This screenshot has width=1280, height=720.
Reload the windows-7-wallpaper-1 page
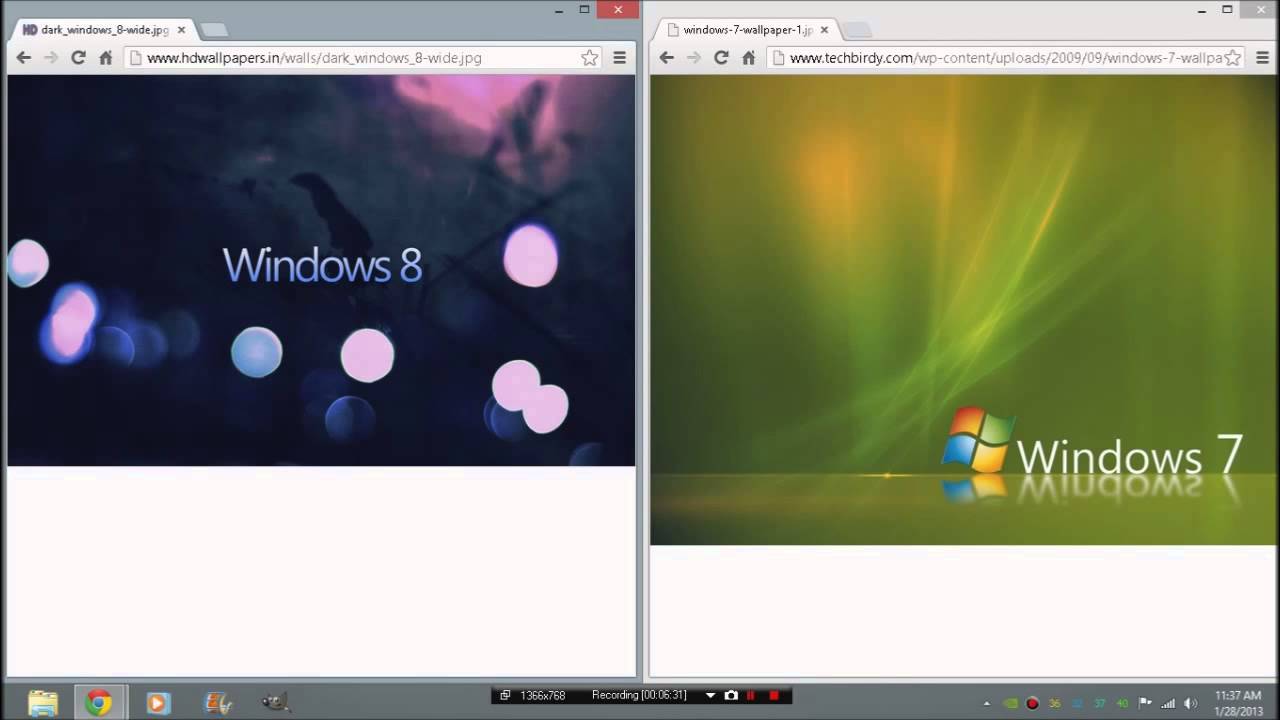[x=721, y=58]
